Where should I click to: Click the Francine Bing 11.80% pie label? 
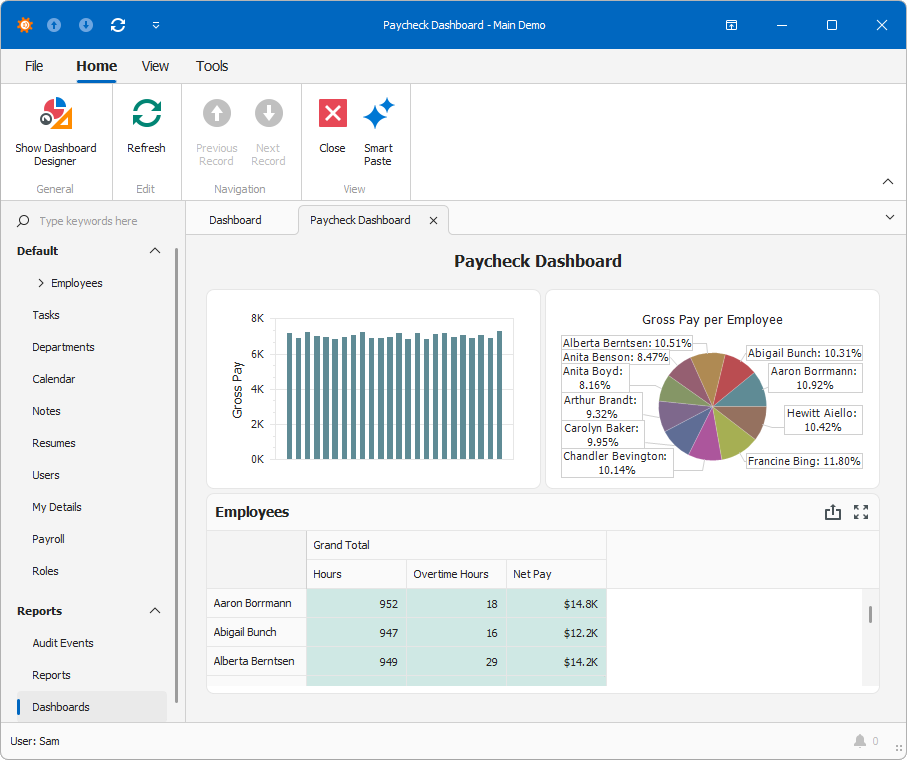[x=804, y=461]
